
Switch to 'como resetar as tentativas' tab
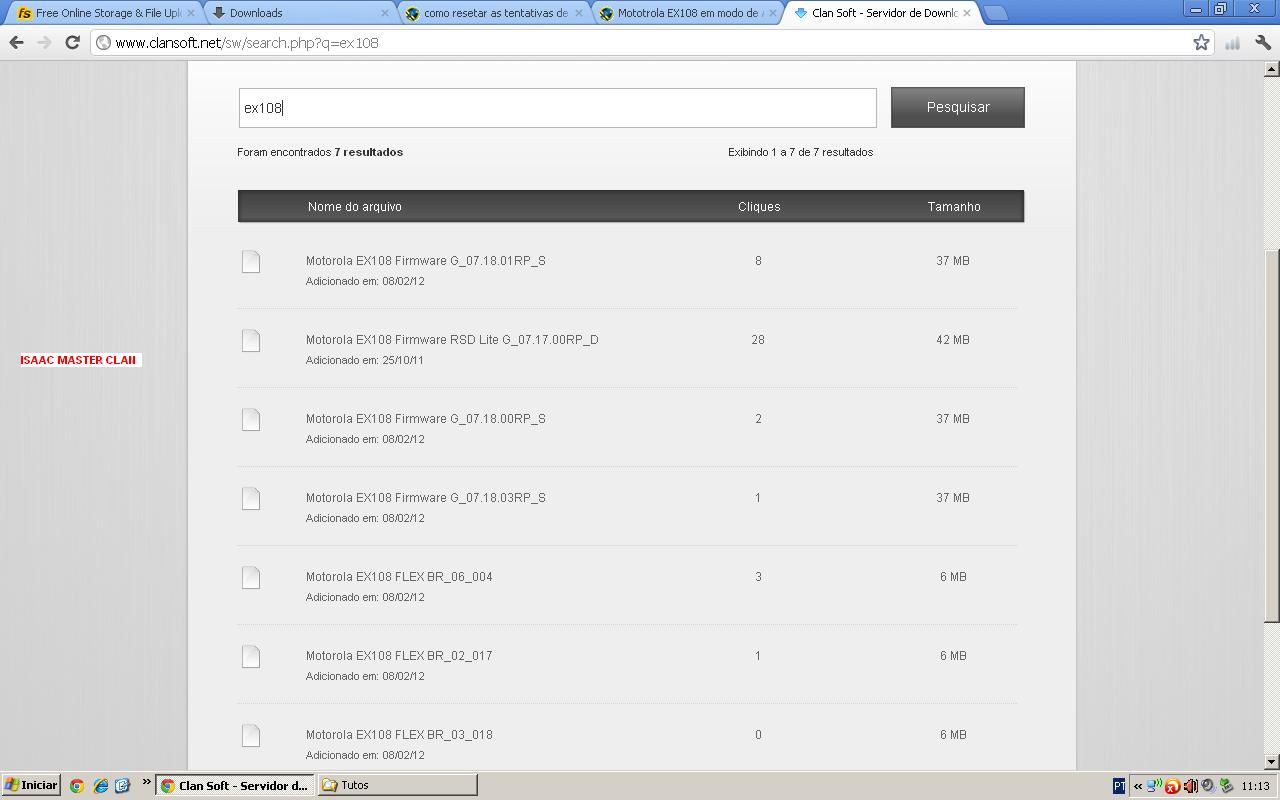point(494,13)
